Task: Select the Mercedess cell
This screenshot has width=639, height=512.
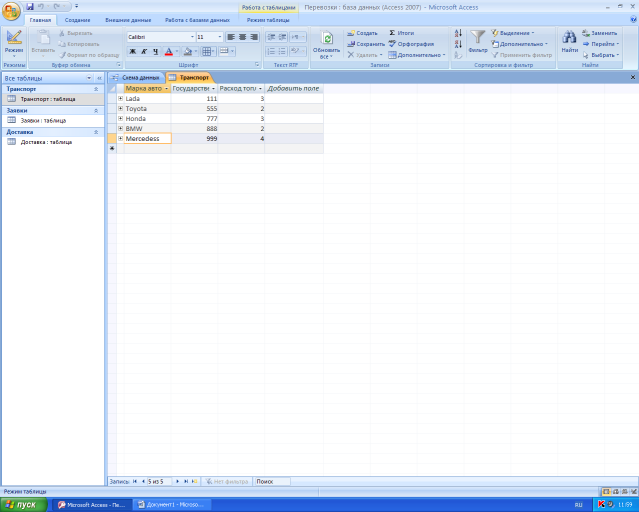Action: [x=148, y=139]
